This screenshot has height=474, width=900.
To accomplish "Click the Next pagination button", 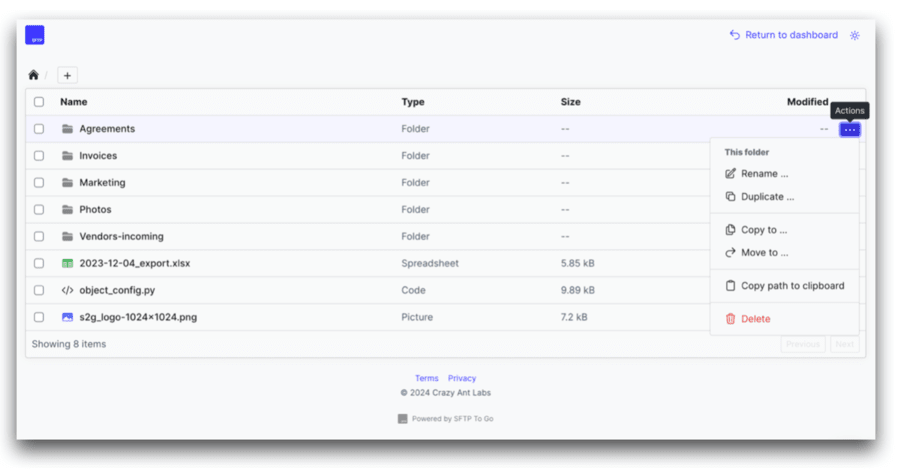I will click(844, 344).
